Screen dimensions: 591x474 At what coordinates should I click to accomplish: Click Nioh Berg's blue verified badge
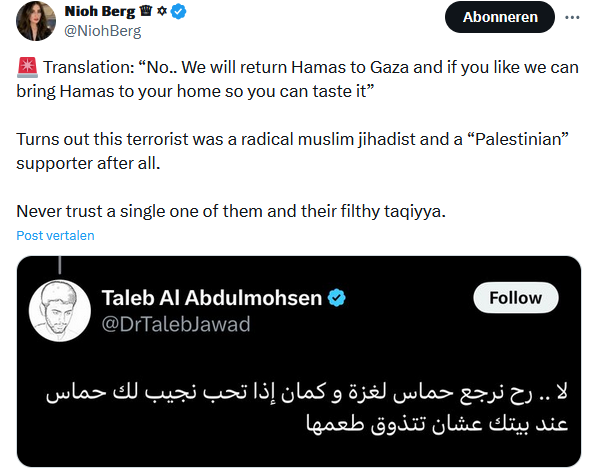[x=178, y=12]
